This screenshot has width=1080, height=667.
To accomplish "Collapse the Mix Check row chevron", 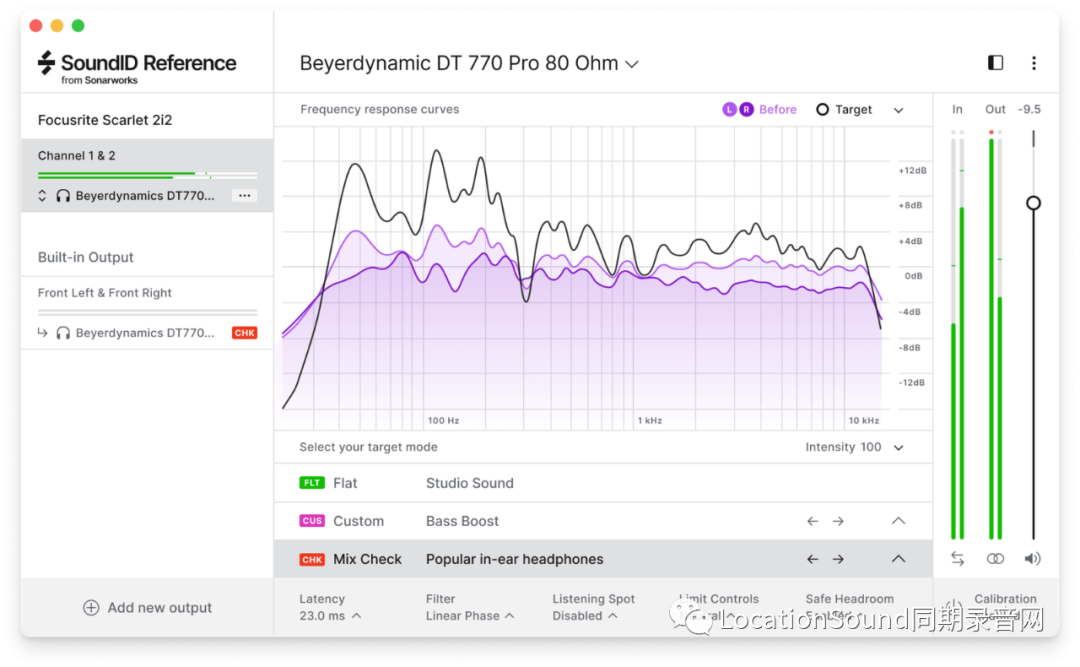I will (898, 559).
